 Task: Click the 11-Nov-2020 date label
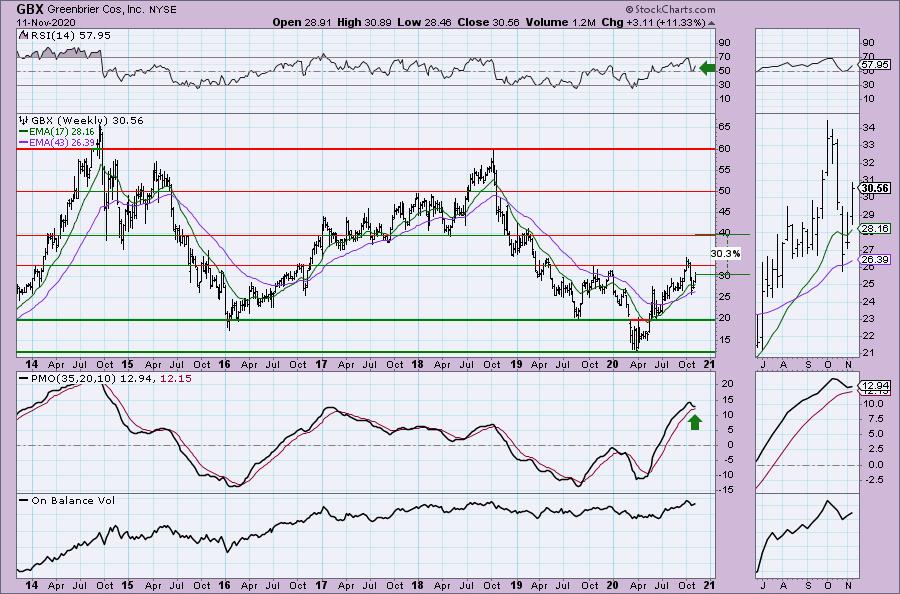(46, 22)
